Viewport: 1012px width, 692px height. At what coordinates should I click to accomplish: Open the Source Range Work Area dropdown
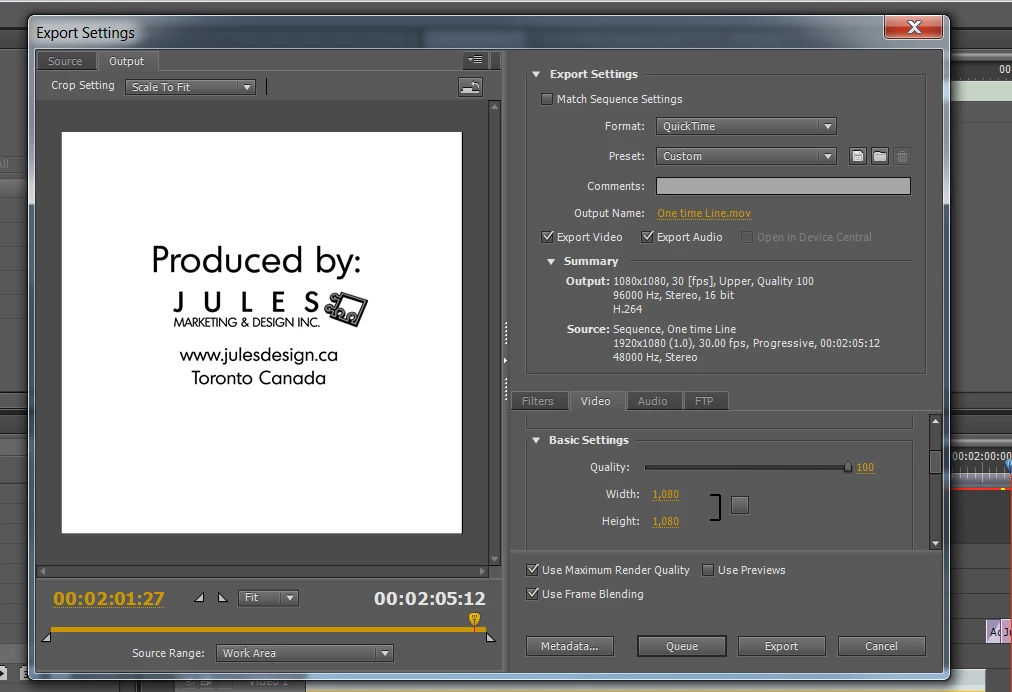click(305, 653)
